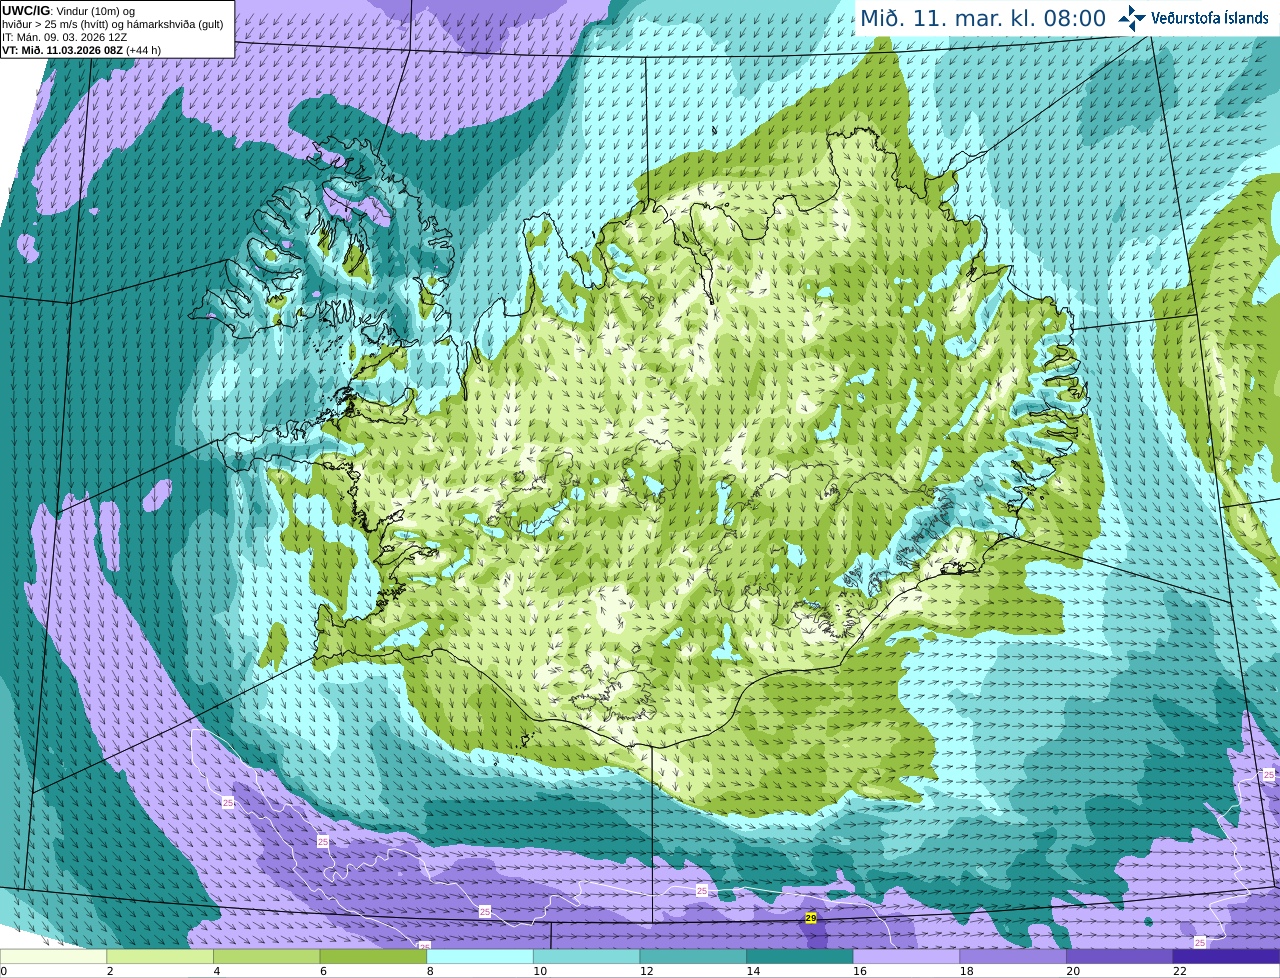Select the 2–4 m/s light green legend swatch

coord(160,956)
